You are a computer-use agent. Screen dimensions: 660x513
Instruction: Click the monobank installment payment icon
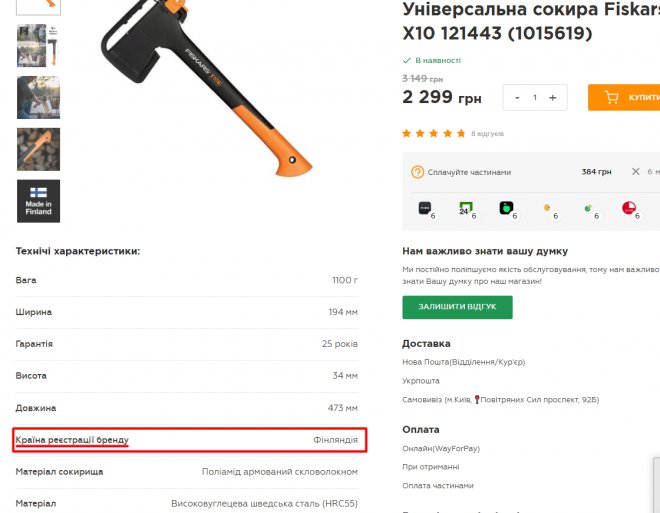tap(426, 209)
